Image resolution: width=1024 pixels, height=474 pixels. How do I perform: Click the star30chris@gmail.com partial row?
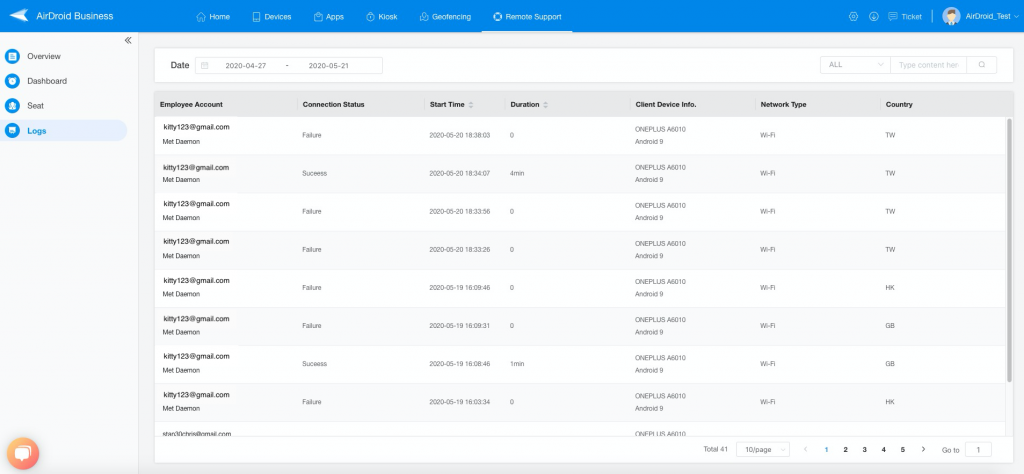[581, 430]
